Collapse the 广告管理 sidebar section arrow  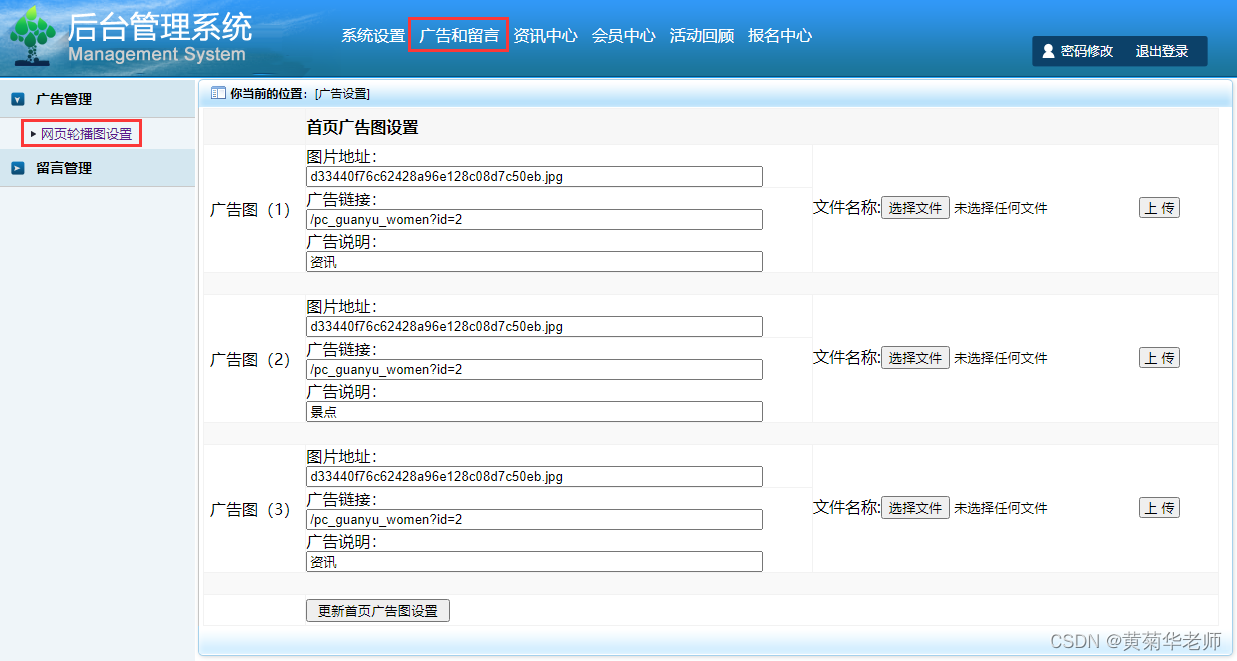[x=18, y=99]
